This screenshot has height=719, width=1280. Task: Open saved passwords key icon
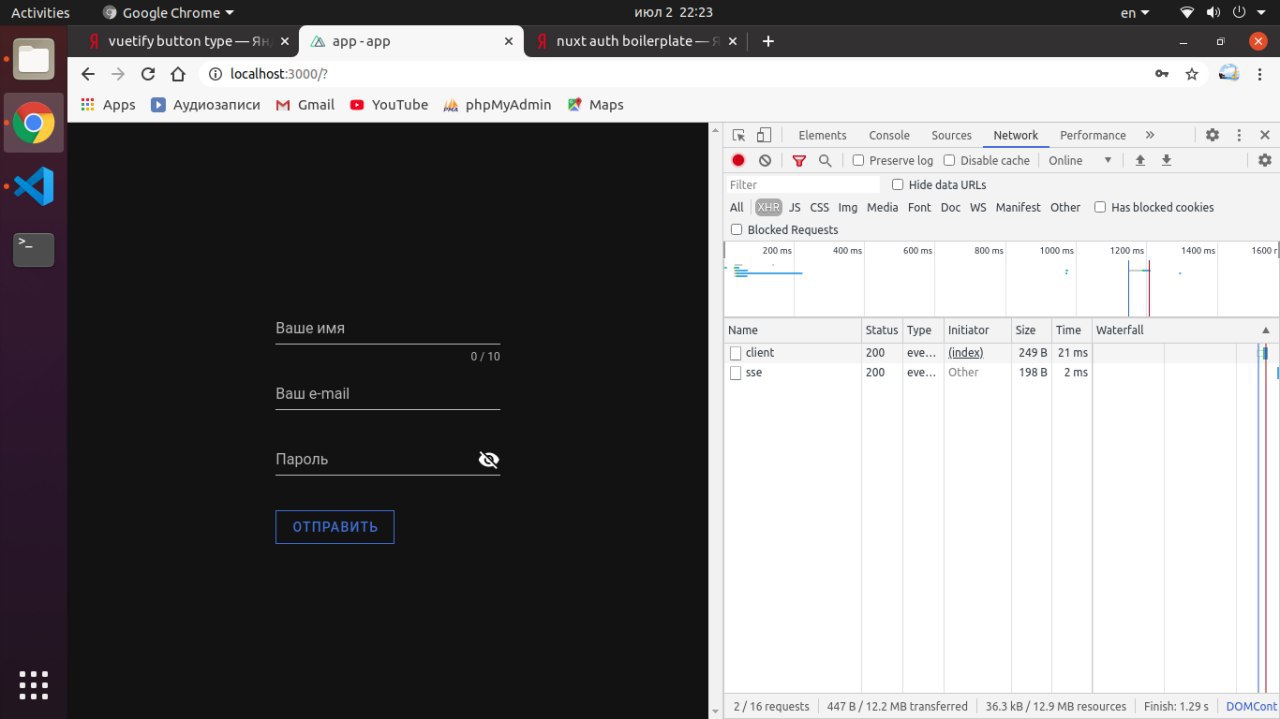(x=1162, y=74)
